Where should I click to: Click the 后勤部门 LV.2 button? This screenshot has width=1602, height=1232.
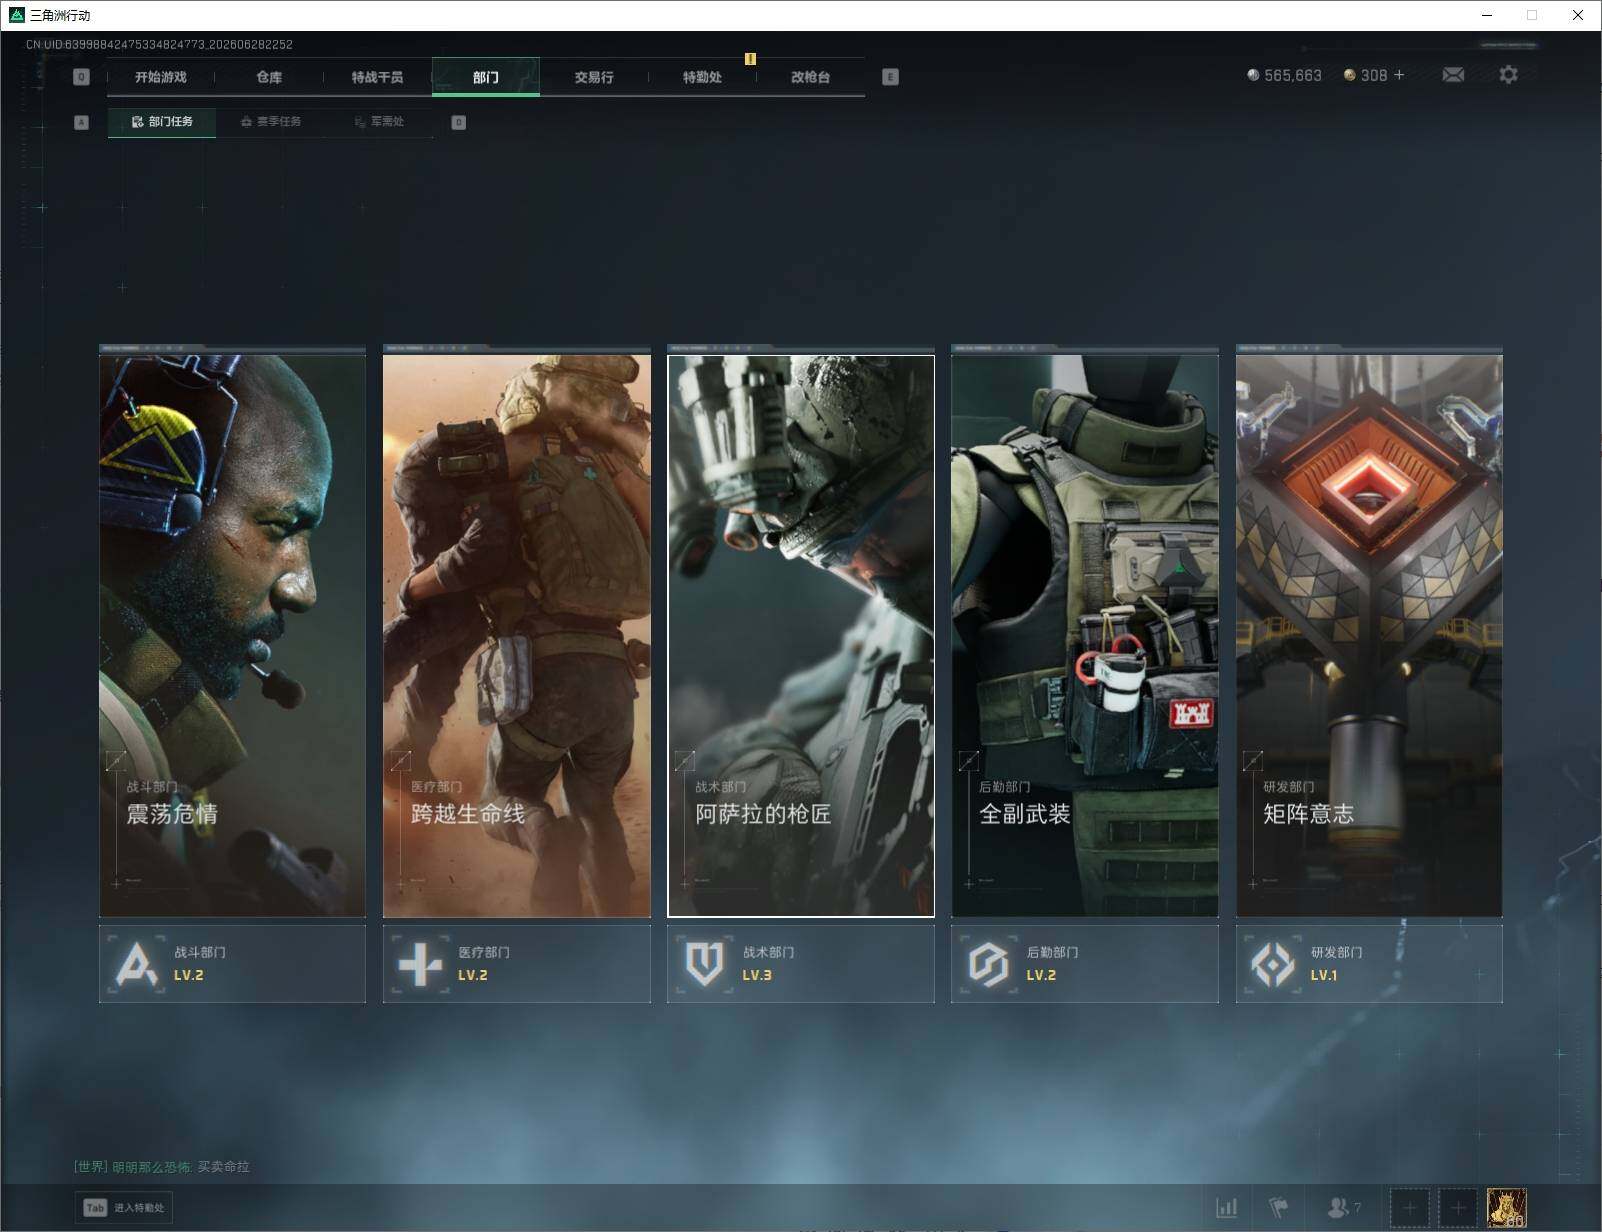pos(1085,964)
